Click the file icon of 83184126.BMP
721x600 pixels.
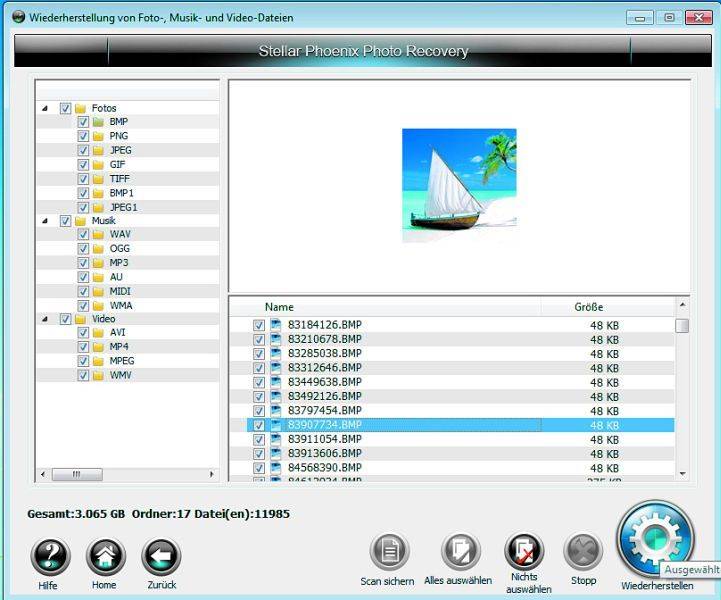[275, 325]
